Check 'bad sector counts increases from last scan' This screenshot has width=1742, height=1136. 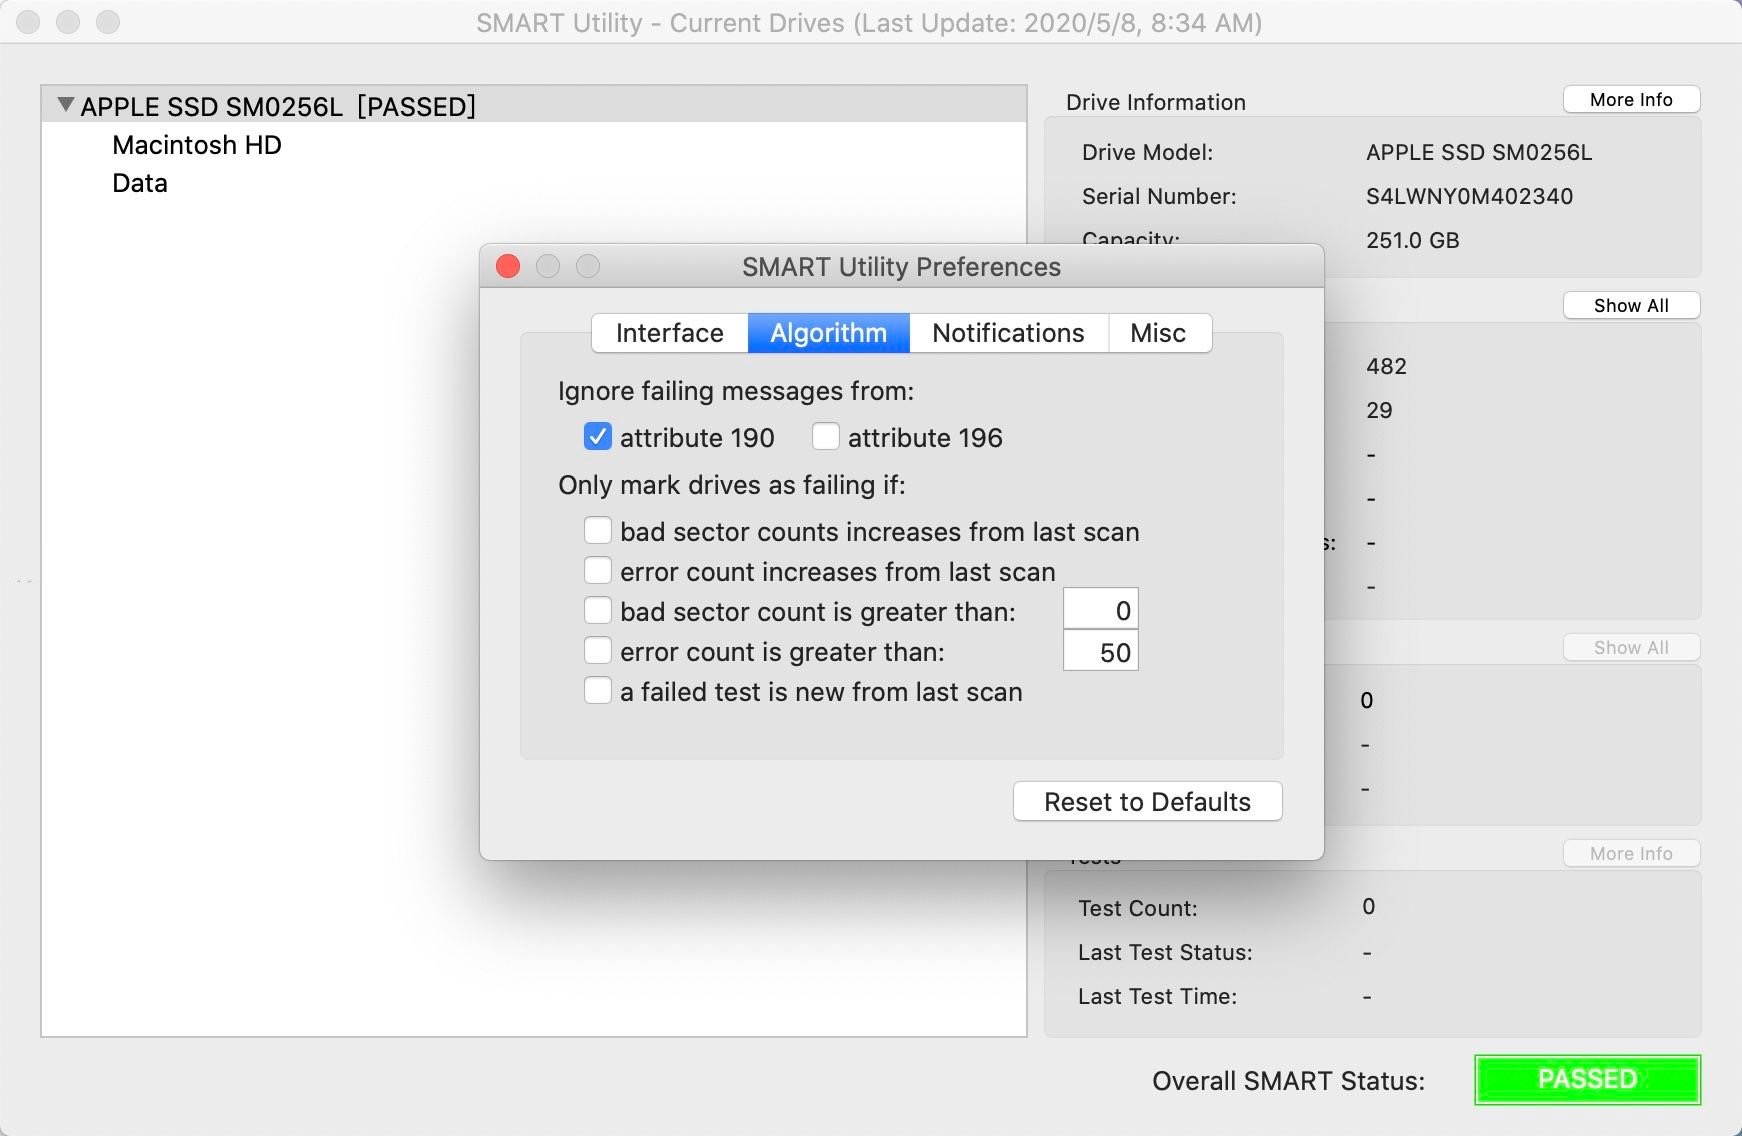[x=598, y=530]
